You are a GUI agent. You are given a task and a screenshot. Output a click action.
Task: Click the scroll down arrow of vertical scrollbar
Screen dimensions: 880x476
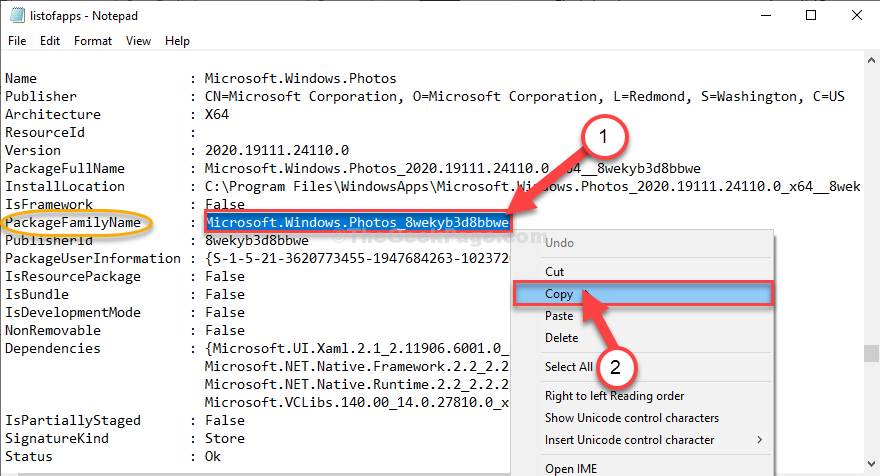tap(871, 464)
